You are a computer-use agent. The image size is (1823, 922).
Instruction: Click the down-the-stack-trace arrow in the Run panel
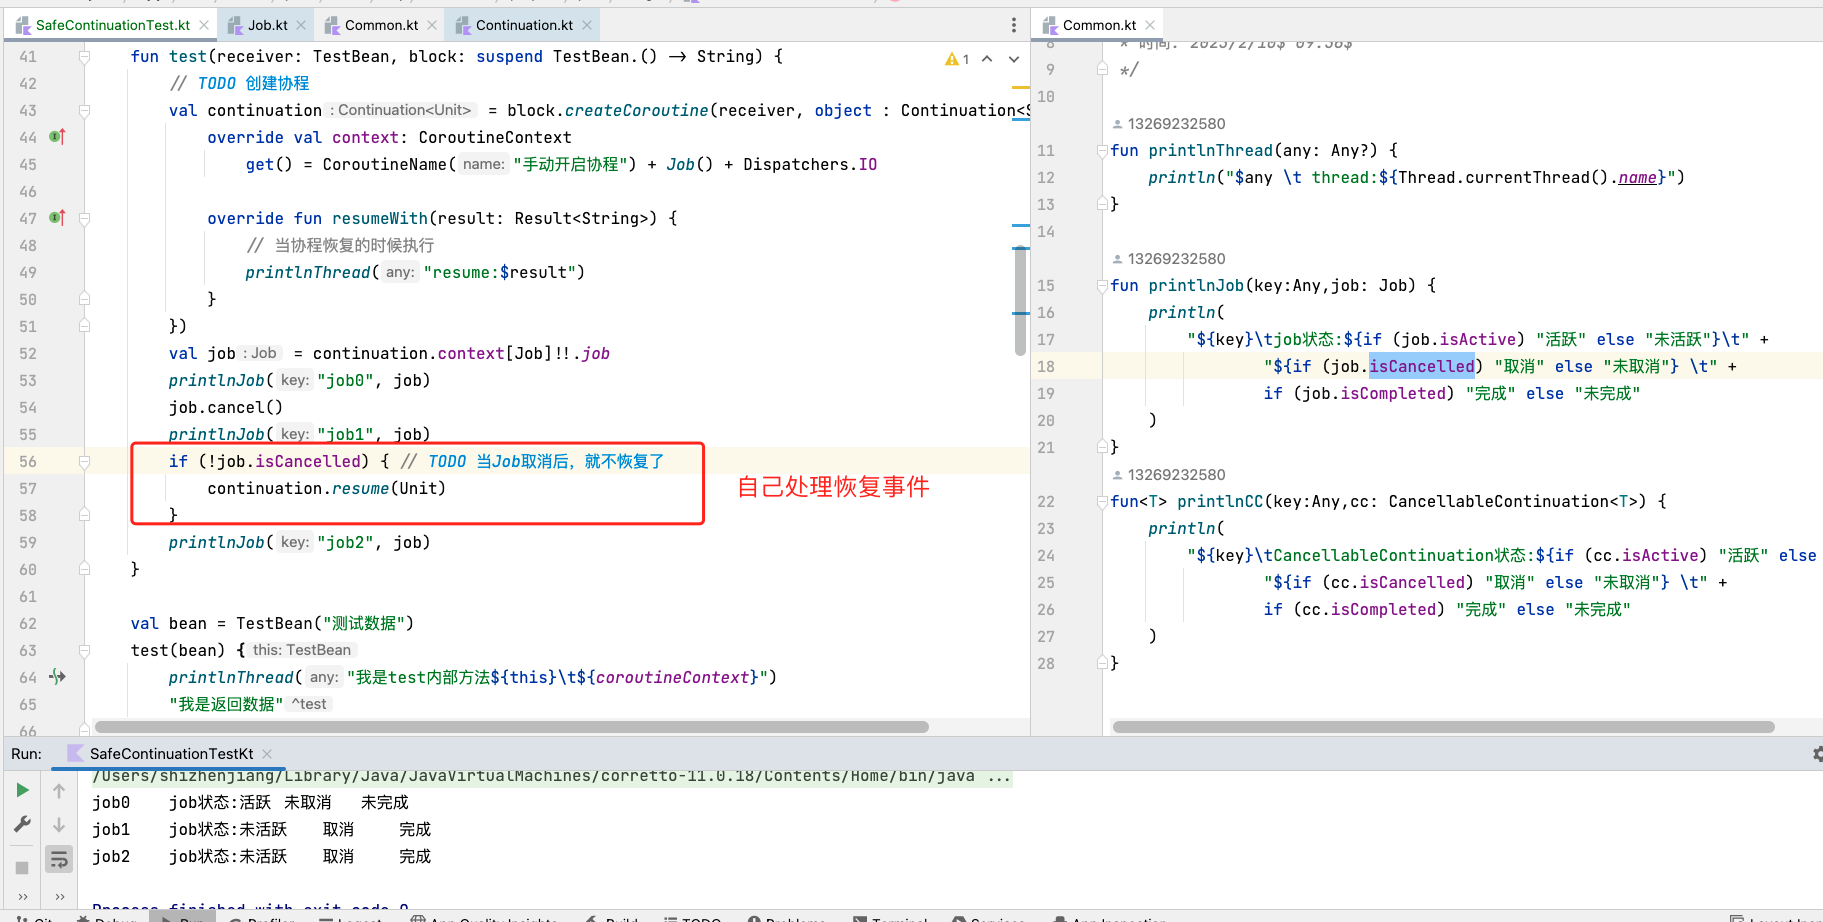coord(59,825)
